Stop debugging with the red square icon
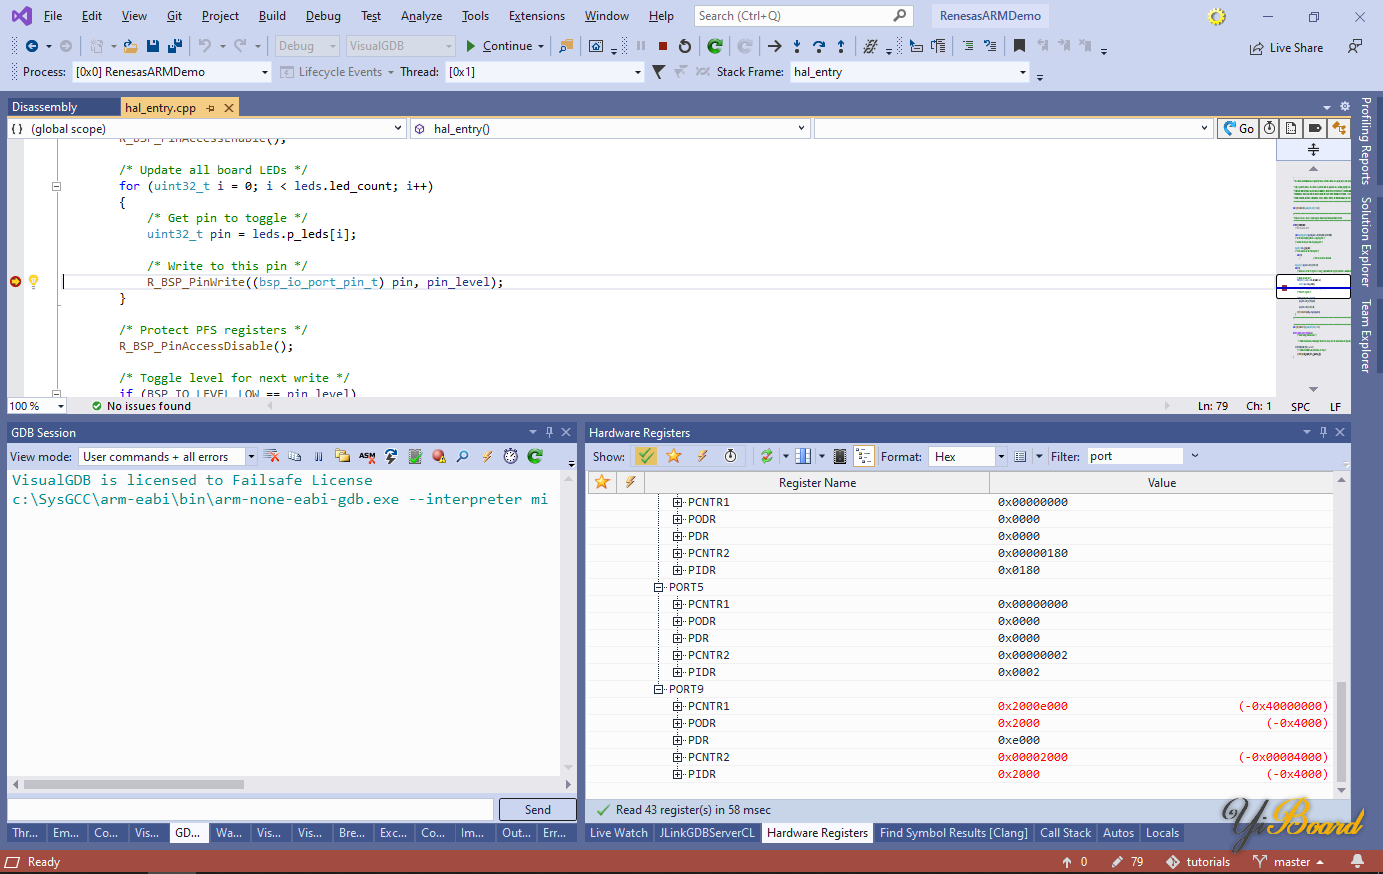 (x=662, y=46)
